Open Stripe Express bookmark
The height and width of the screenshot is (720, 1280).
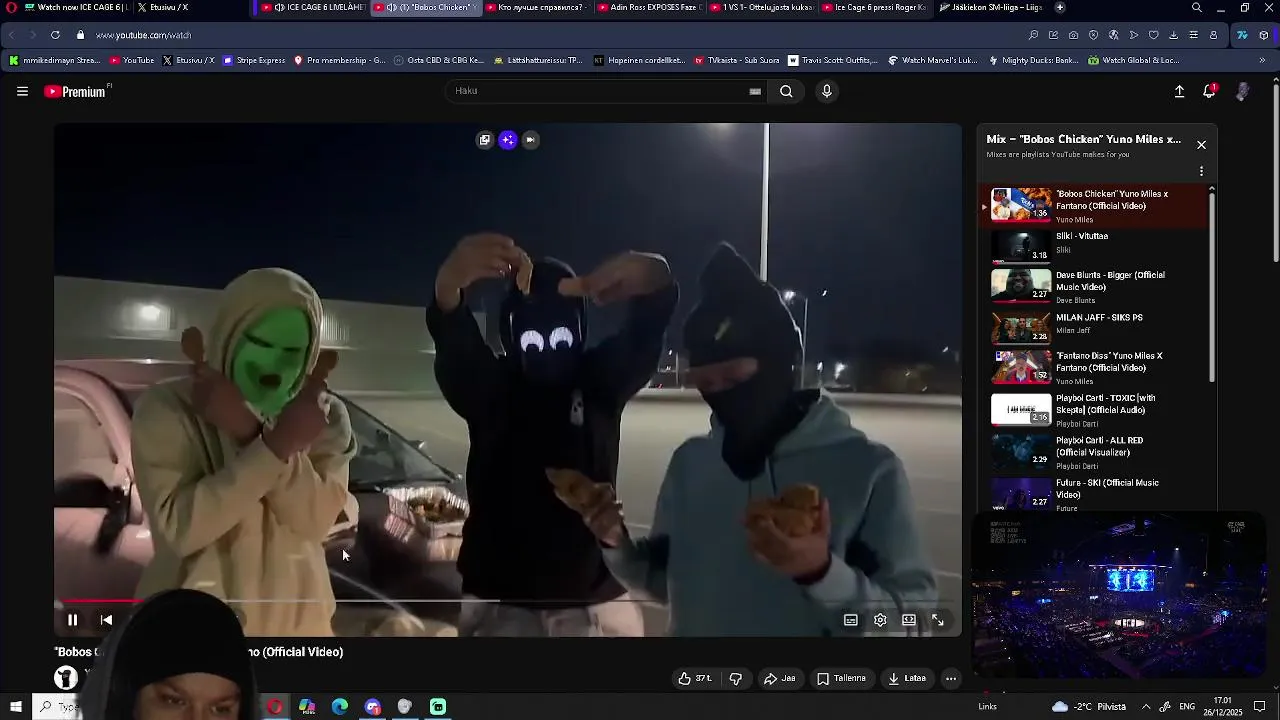point(254,60)
